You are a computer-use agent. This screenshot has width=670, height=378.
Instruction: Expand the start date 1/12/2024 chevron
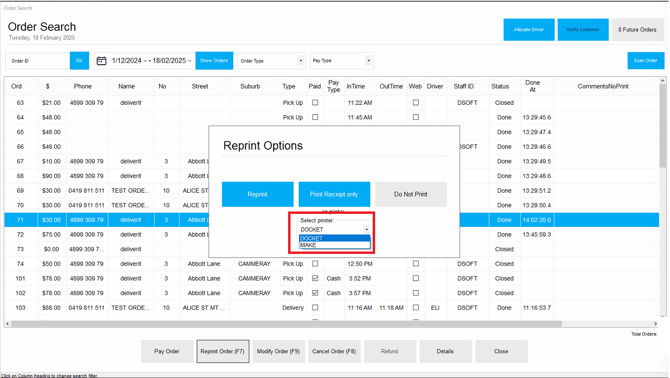(x=145, y=61)
